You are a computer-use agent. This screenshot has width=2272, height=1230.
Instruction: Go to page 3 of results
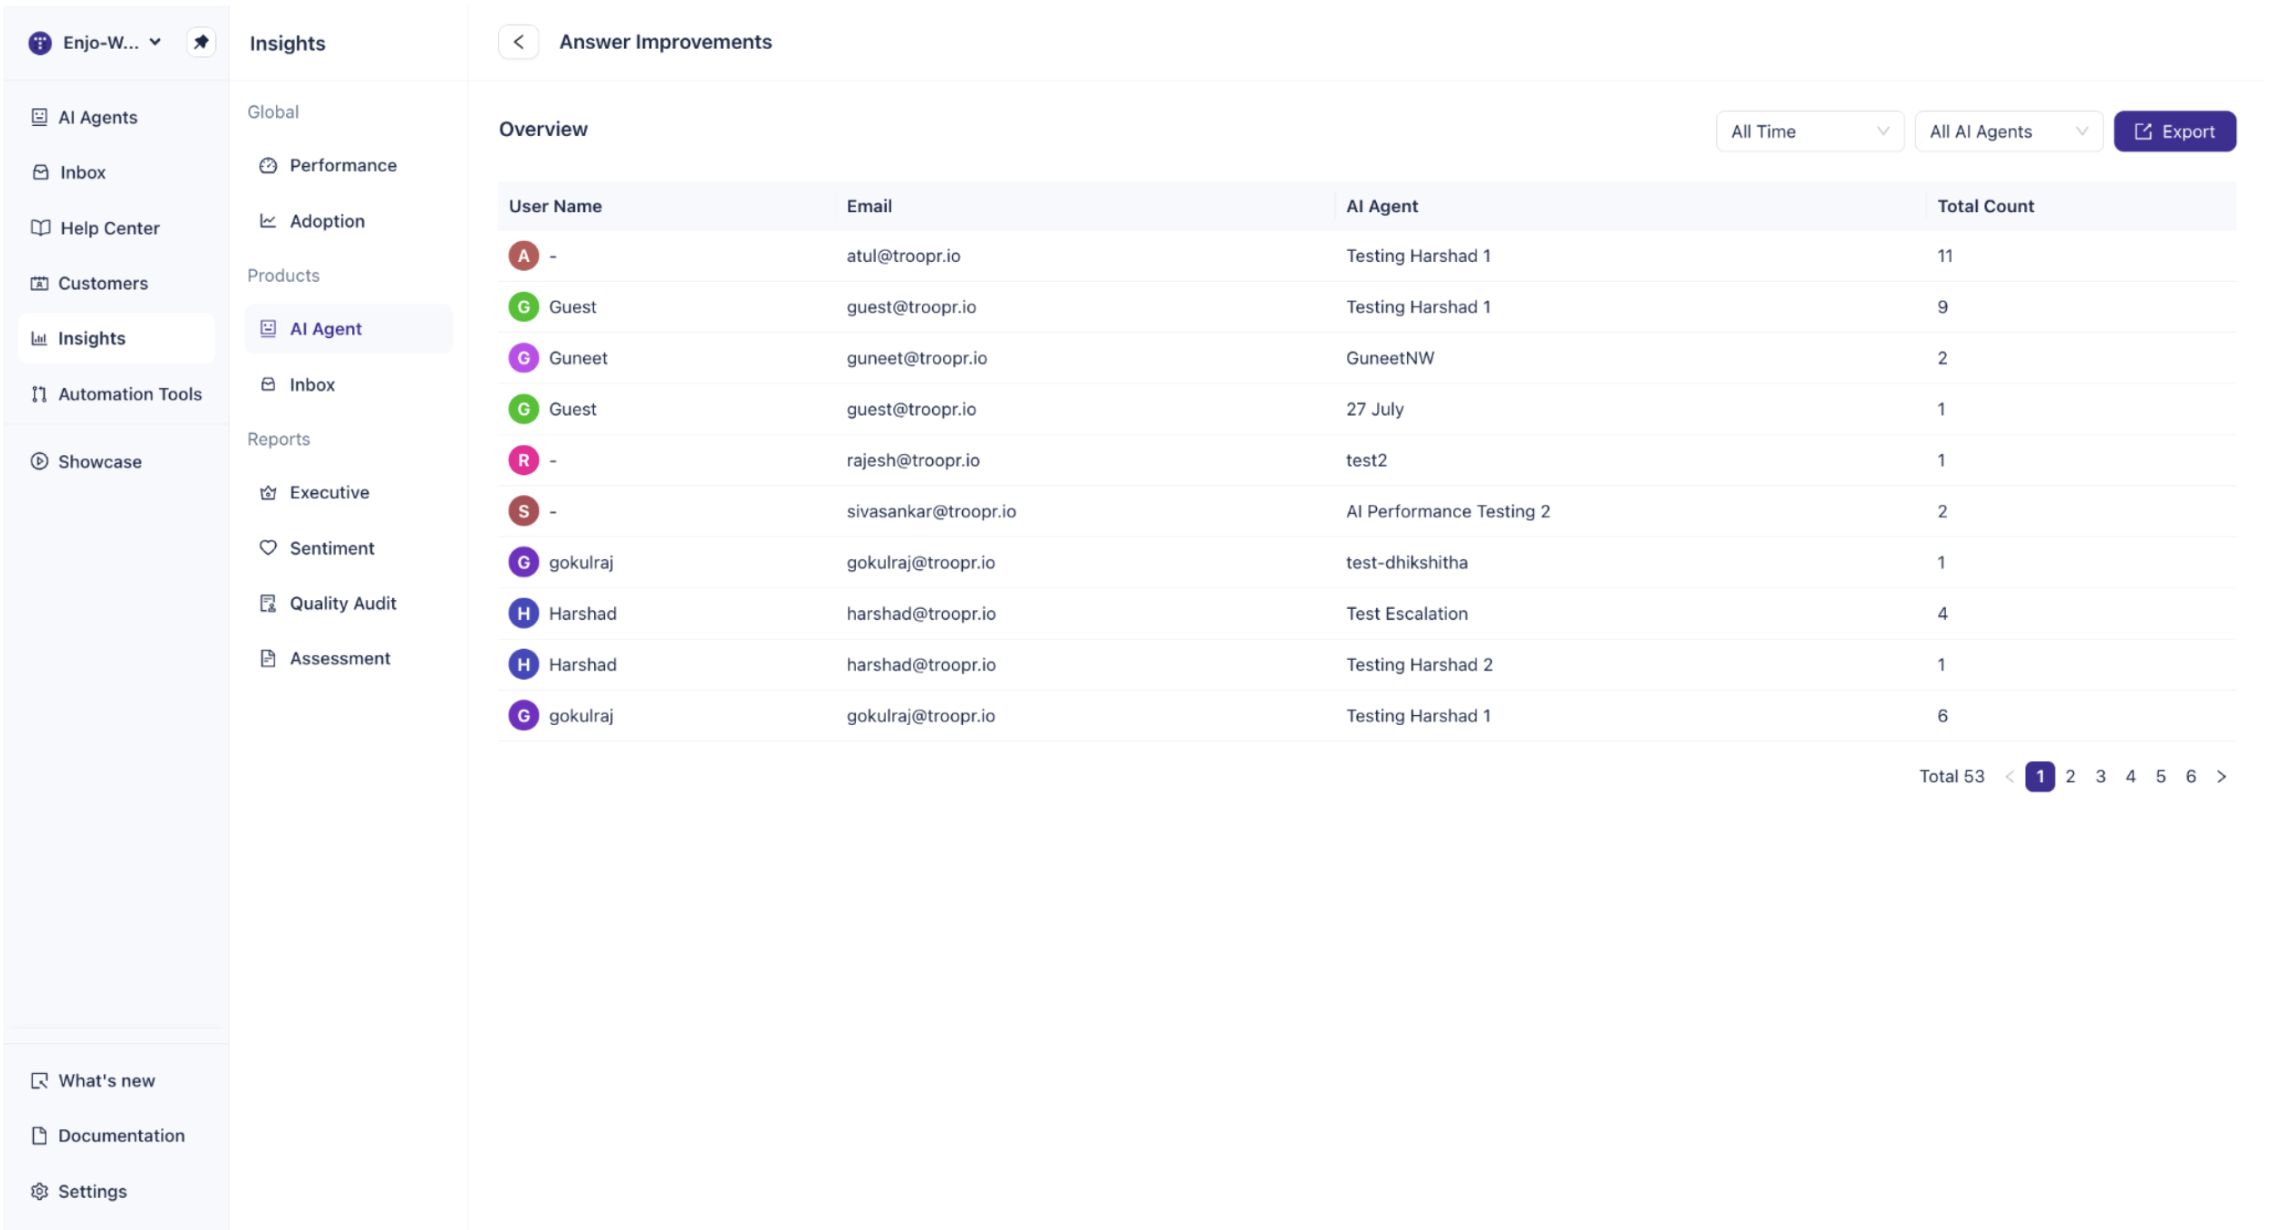(x=2100, y=776)
